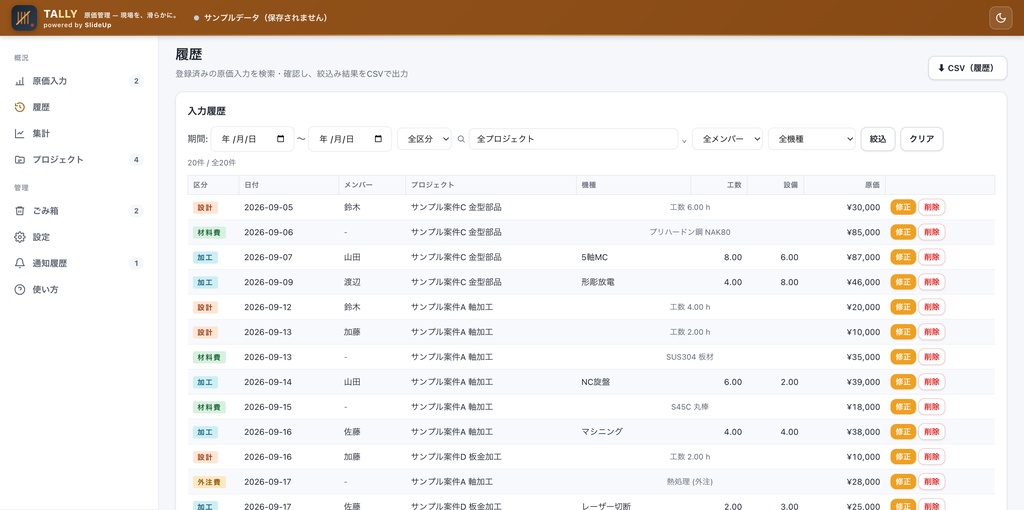Click 削除 for 2026-09-05 鈴木 row
Image resolution: width=1024 pixels, height=510 pixels.
coord(931,207)
